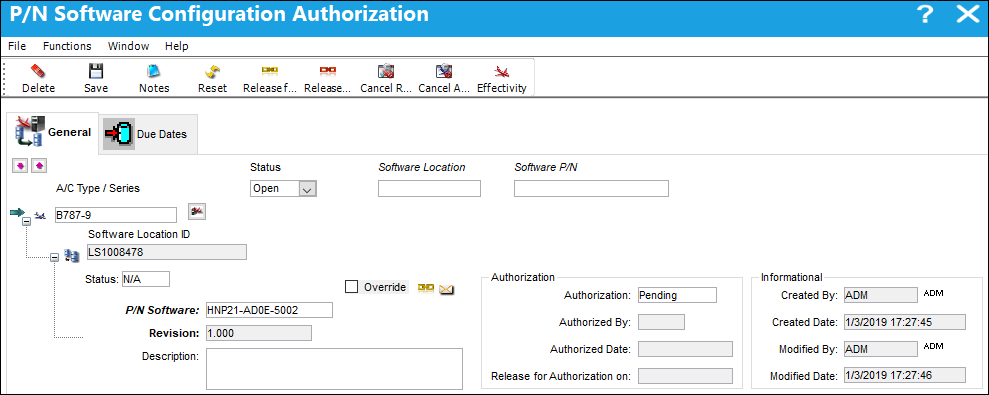This screenshot has width=989, height=395.
Task: Click the down-arrow button above A/C Type
Action: (x=20, y=165)
